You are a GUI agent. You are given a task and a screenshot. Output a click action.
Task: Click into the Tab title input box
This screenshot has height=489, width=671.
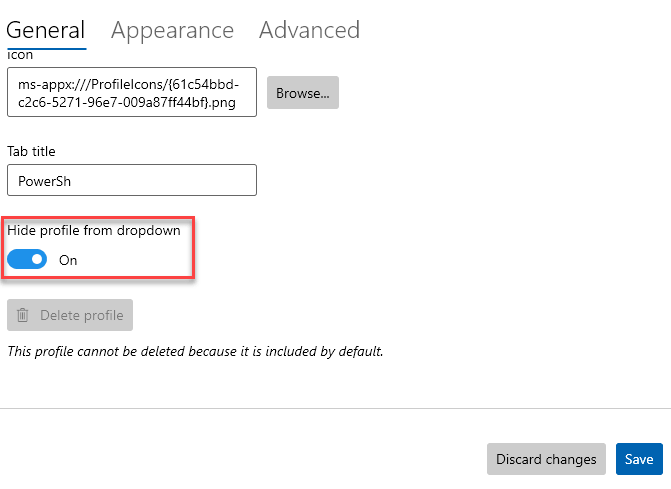click(x=132, y=180)
